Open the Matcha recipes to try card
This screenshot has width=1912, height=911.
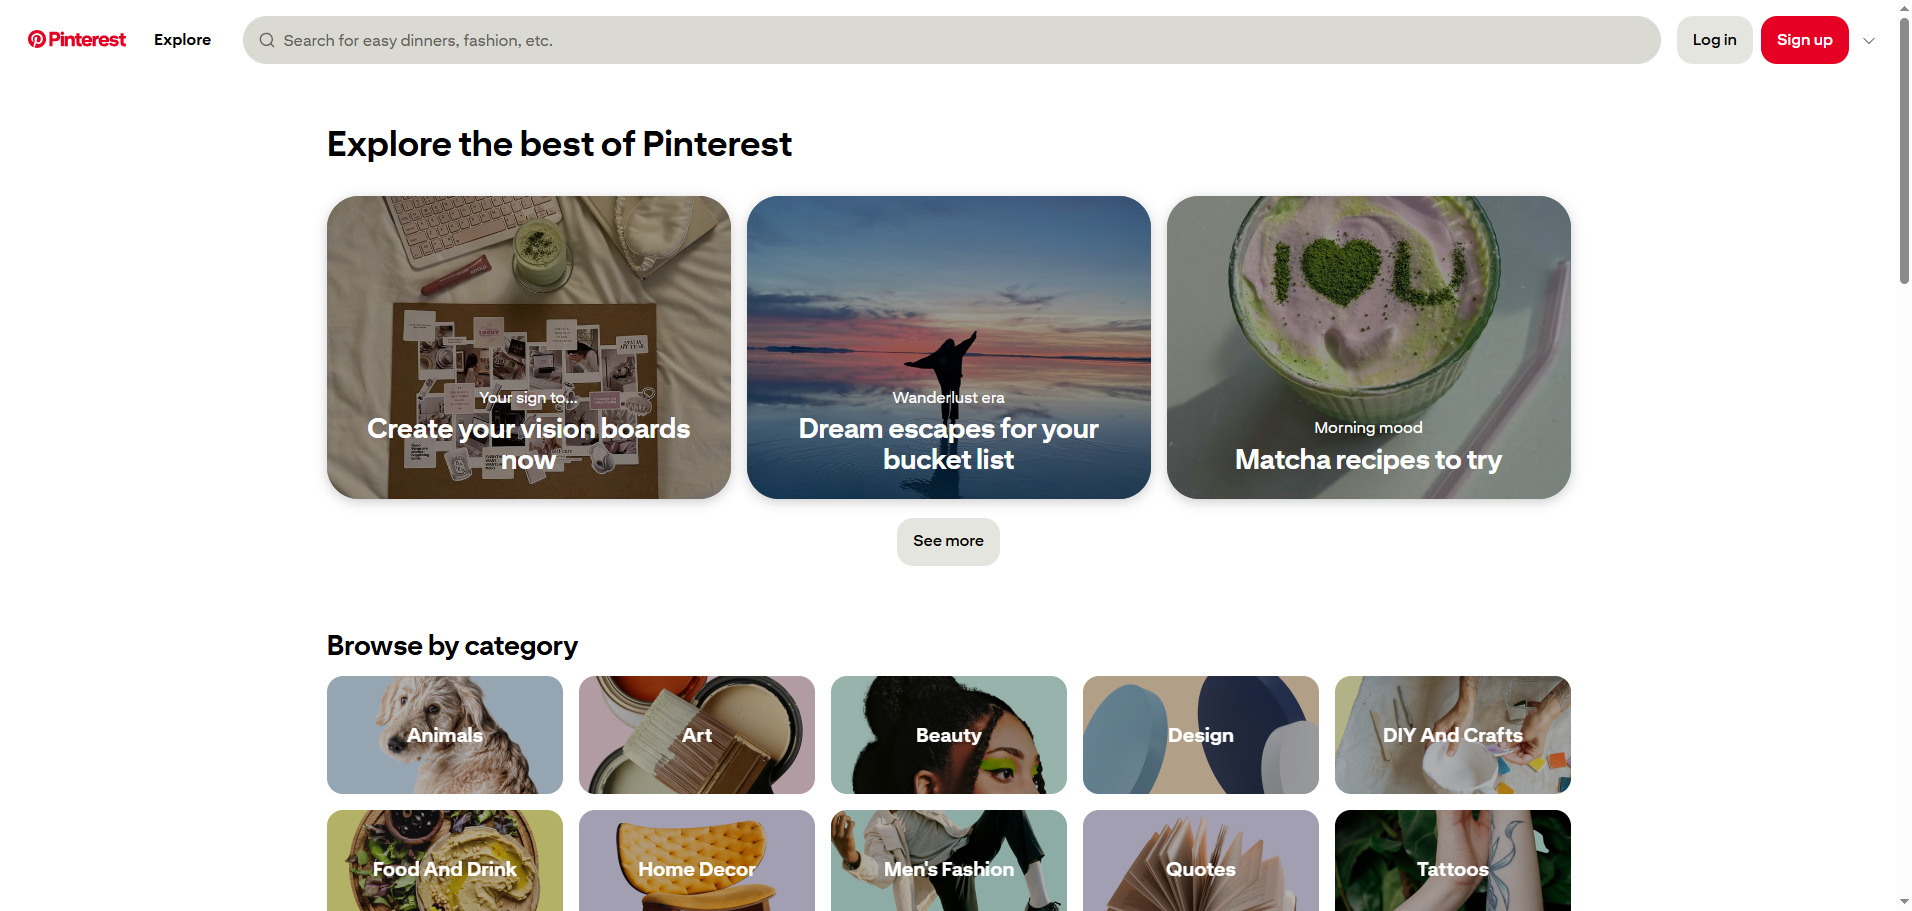[x=1368, y=347]
